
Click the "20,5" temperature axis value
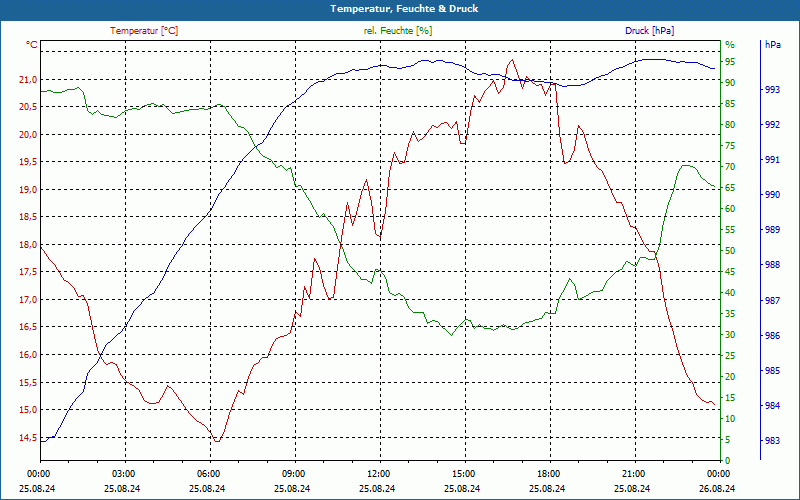click(x=29, y=107)
